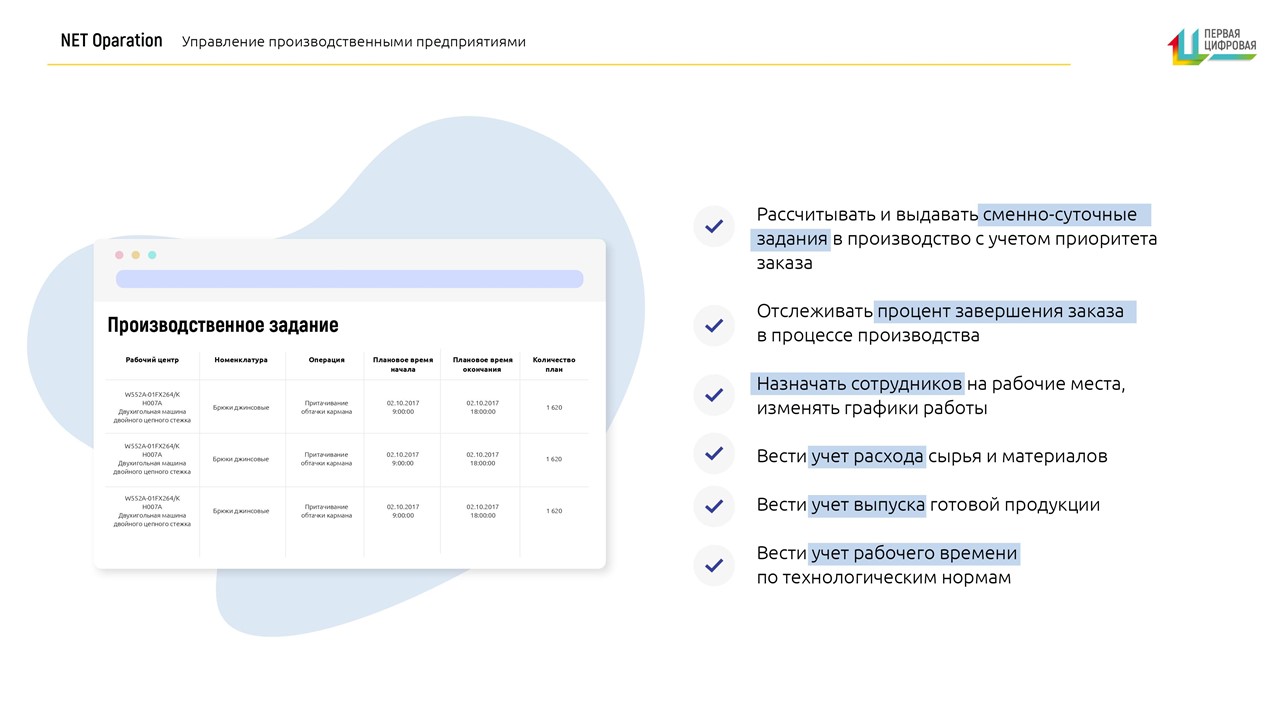The height and width of the screenshot is (720, 1280).
Task: Select the «Рабочий центр» column header
Action: pyautogui.click(x=152, y=360)
